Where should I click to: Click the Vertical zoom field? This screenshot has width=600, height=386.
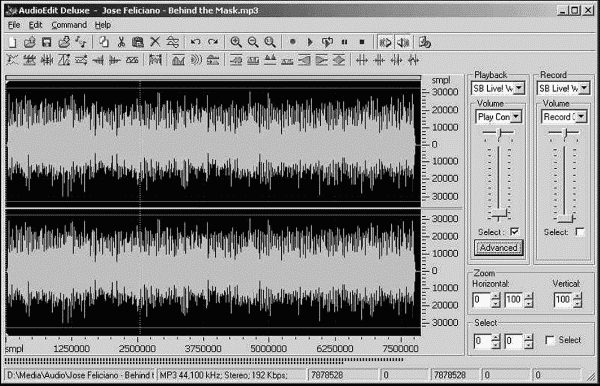(x=563, y=300)
